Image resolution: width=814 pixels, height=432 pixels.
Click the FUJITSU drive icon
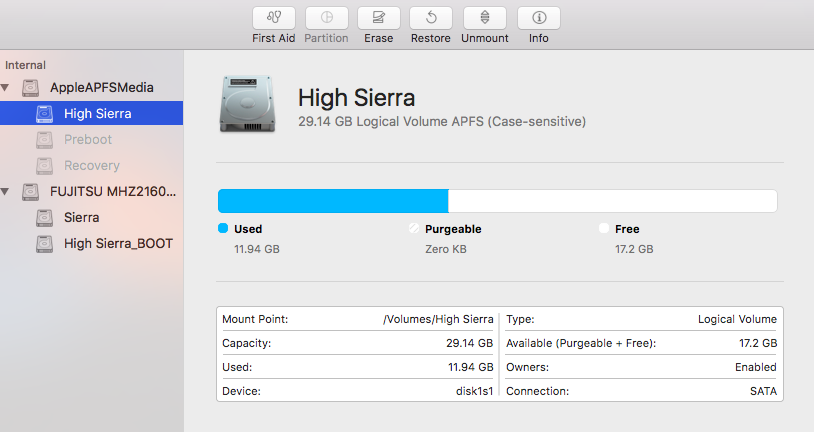click(x=30, y=192)
